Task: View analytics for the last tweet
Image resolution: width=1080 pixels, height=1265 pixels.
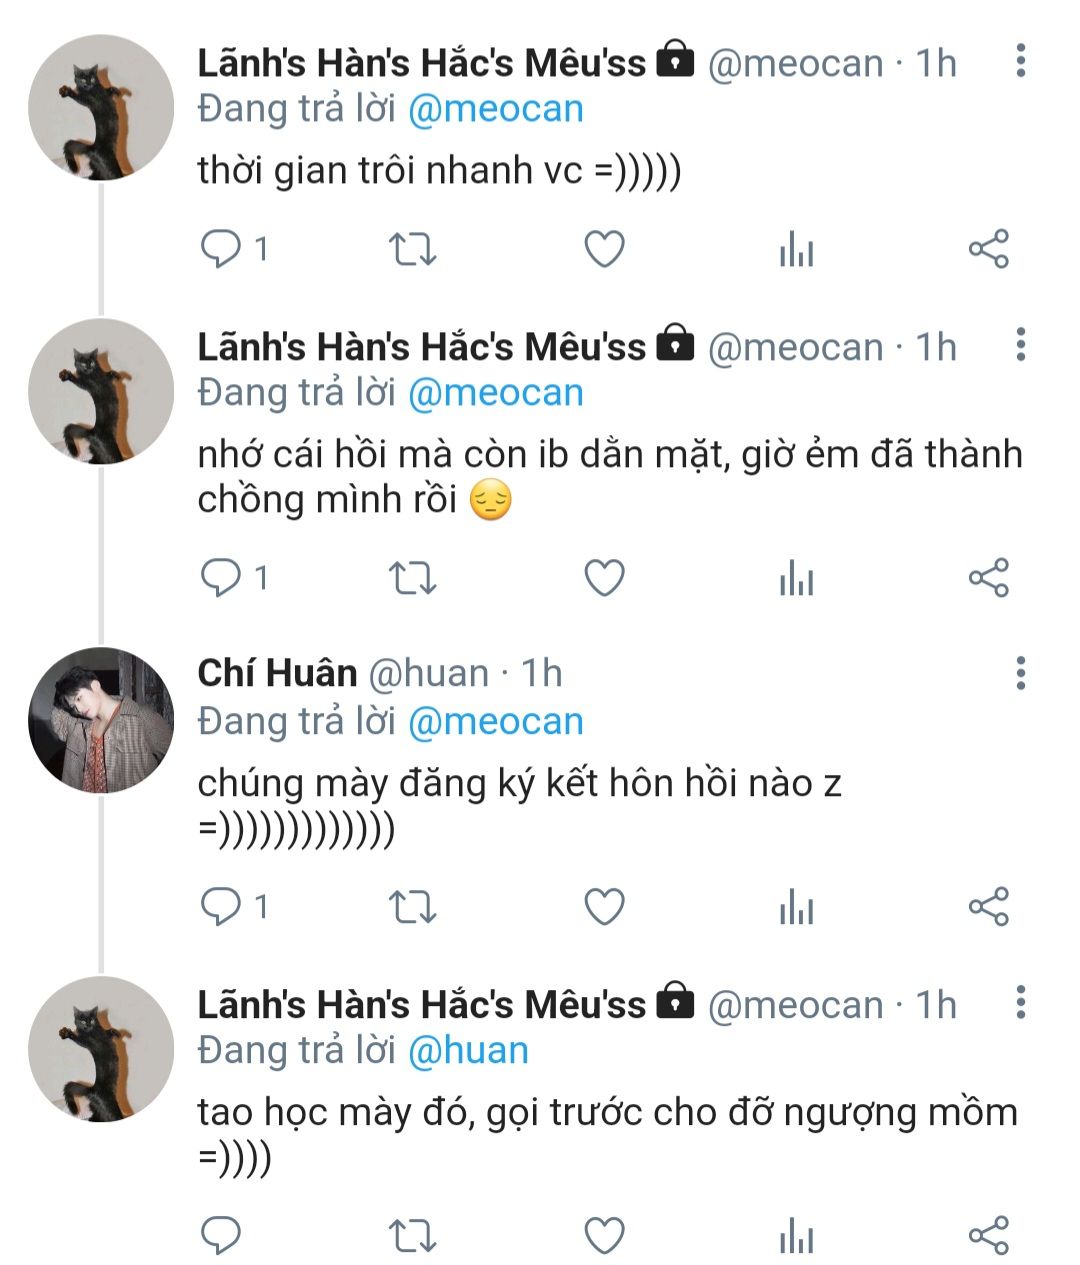Action: [796, 1236]
